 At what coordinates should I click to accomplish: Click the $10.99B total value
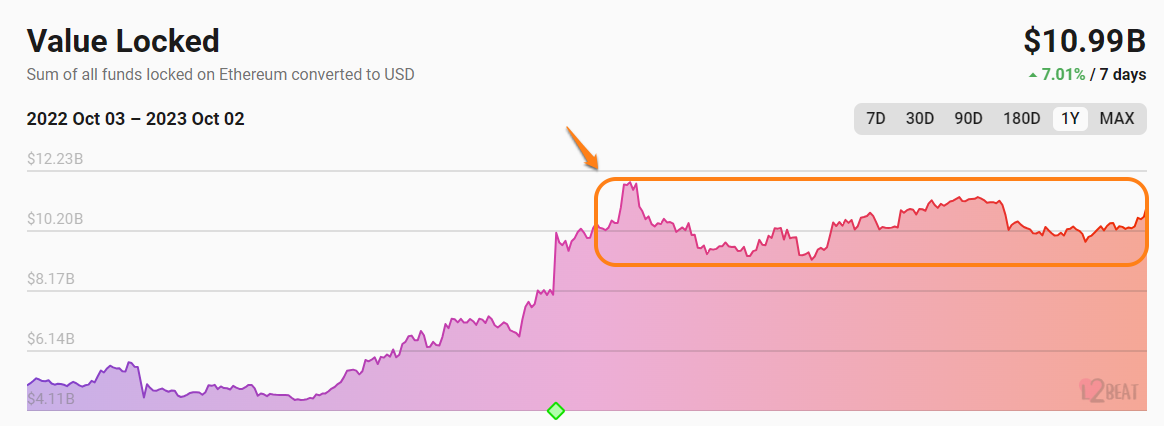(x=1084, y=40)
